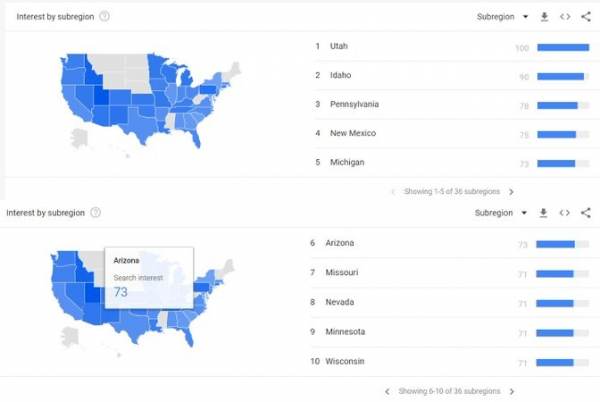Click help icon beside lower Interest by subregion

[96, 213]
